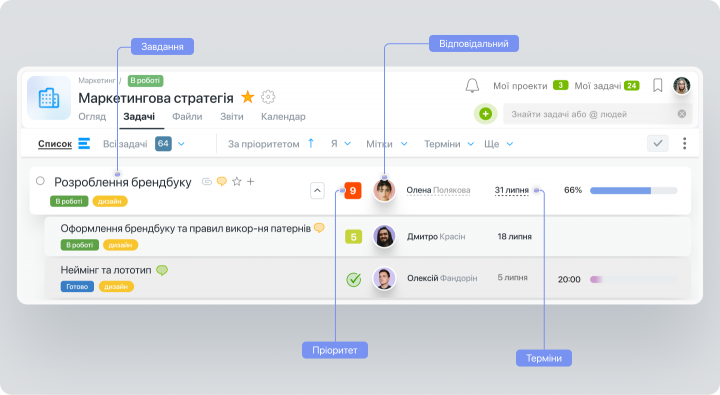Switch to the Звіти tab
The width and height of the screenshot is (720, 395).
coord(232,117)
